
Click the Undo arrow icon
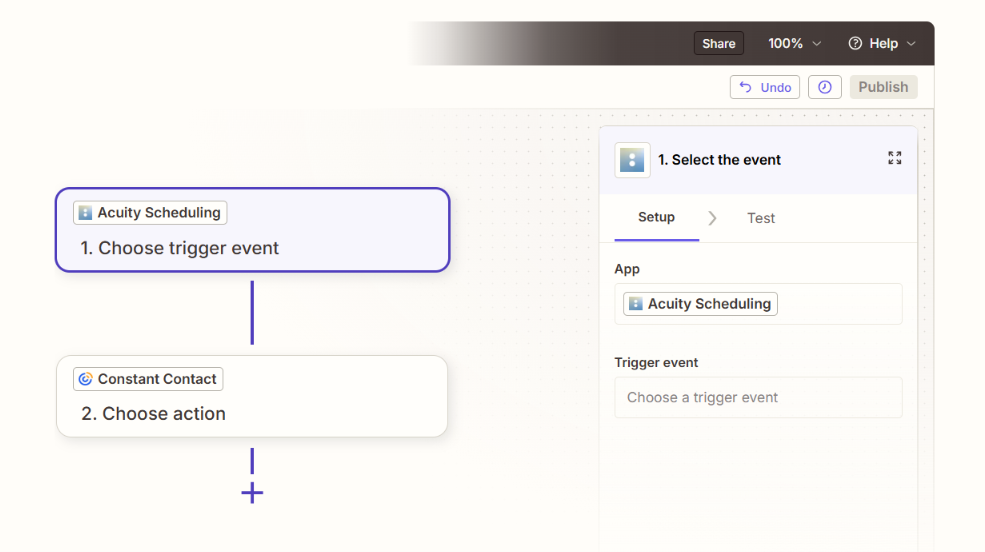click(746, 87)
